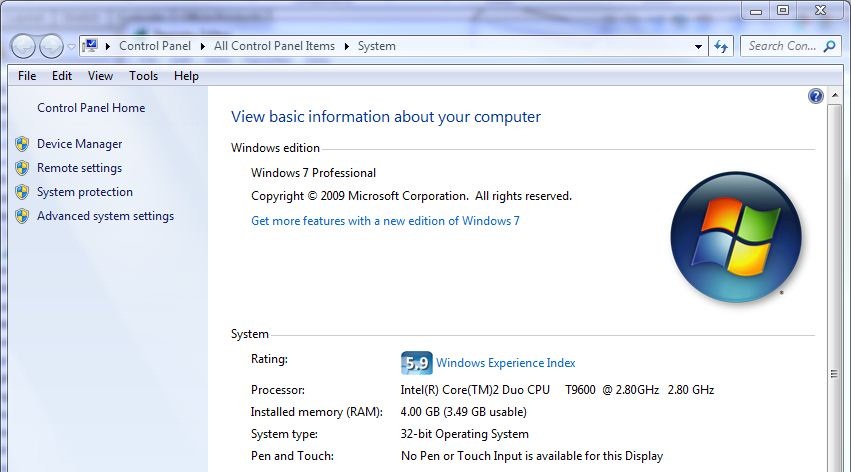Open the blue Help question mark icon
Viewport: 851px width, 472px height.
pos(816,97)
